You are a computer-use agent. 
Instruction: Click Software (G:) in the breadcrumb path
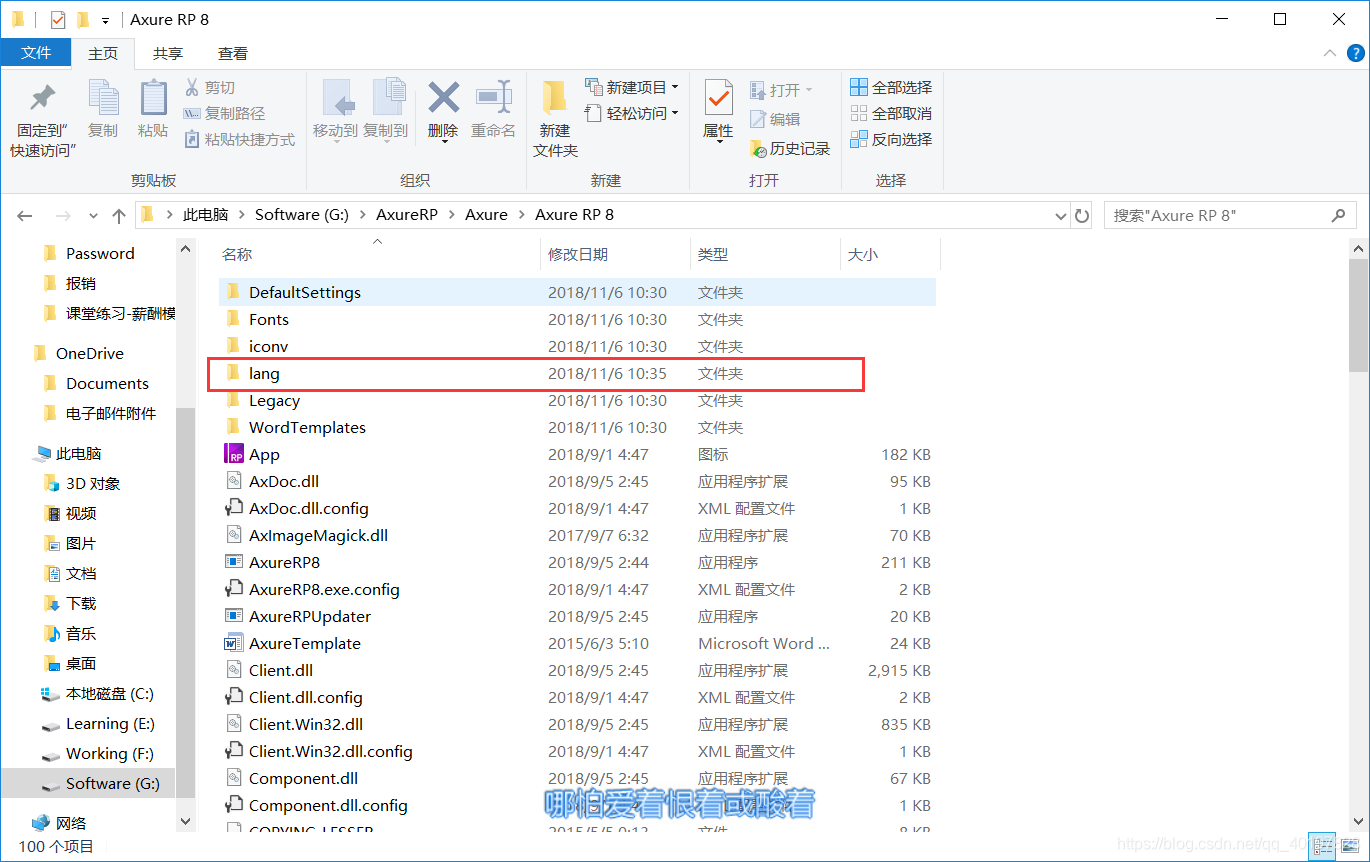pyautogui.click(x=302, y=215)
